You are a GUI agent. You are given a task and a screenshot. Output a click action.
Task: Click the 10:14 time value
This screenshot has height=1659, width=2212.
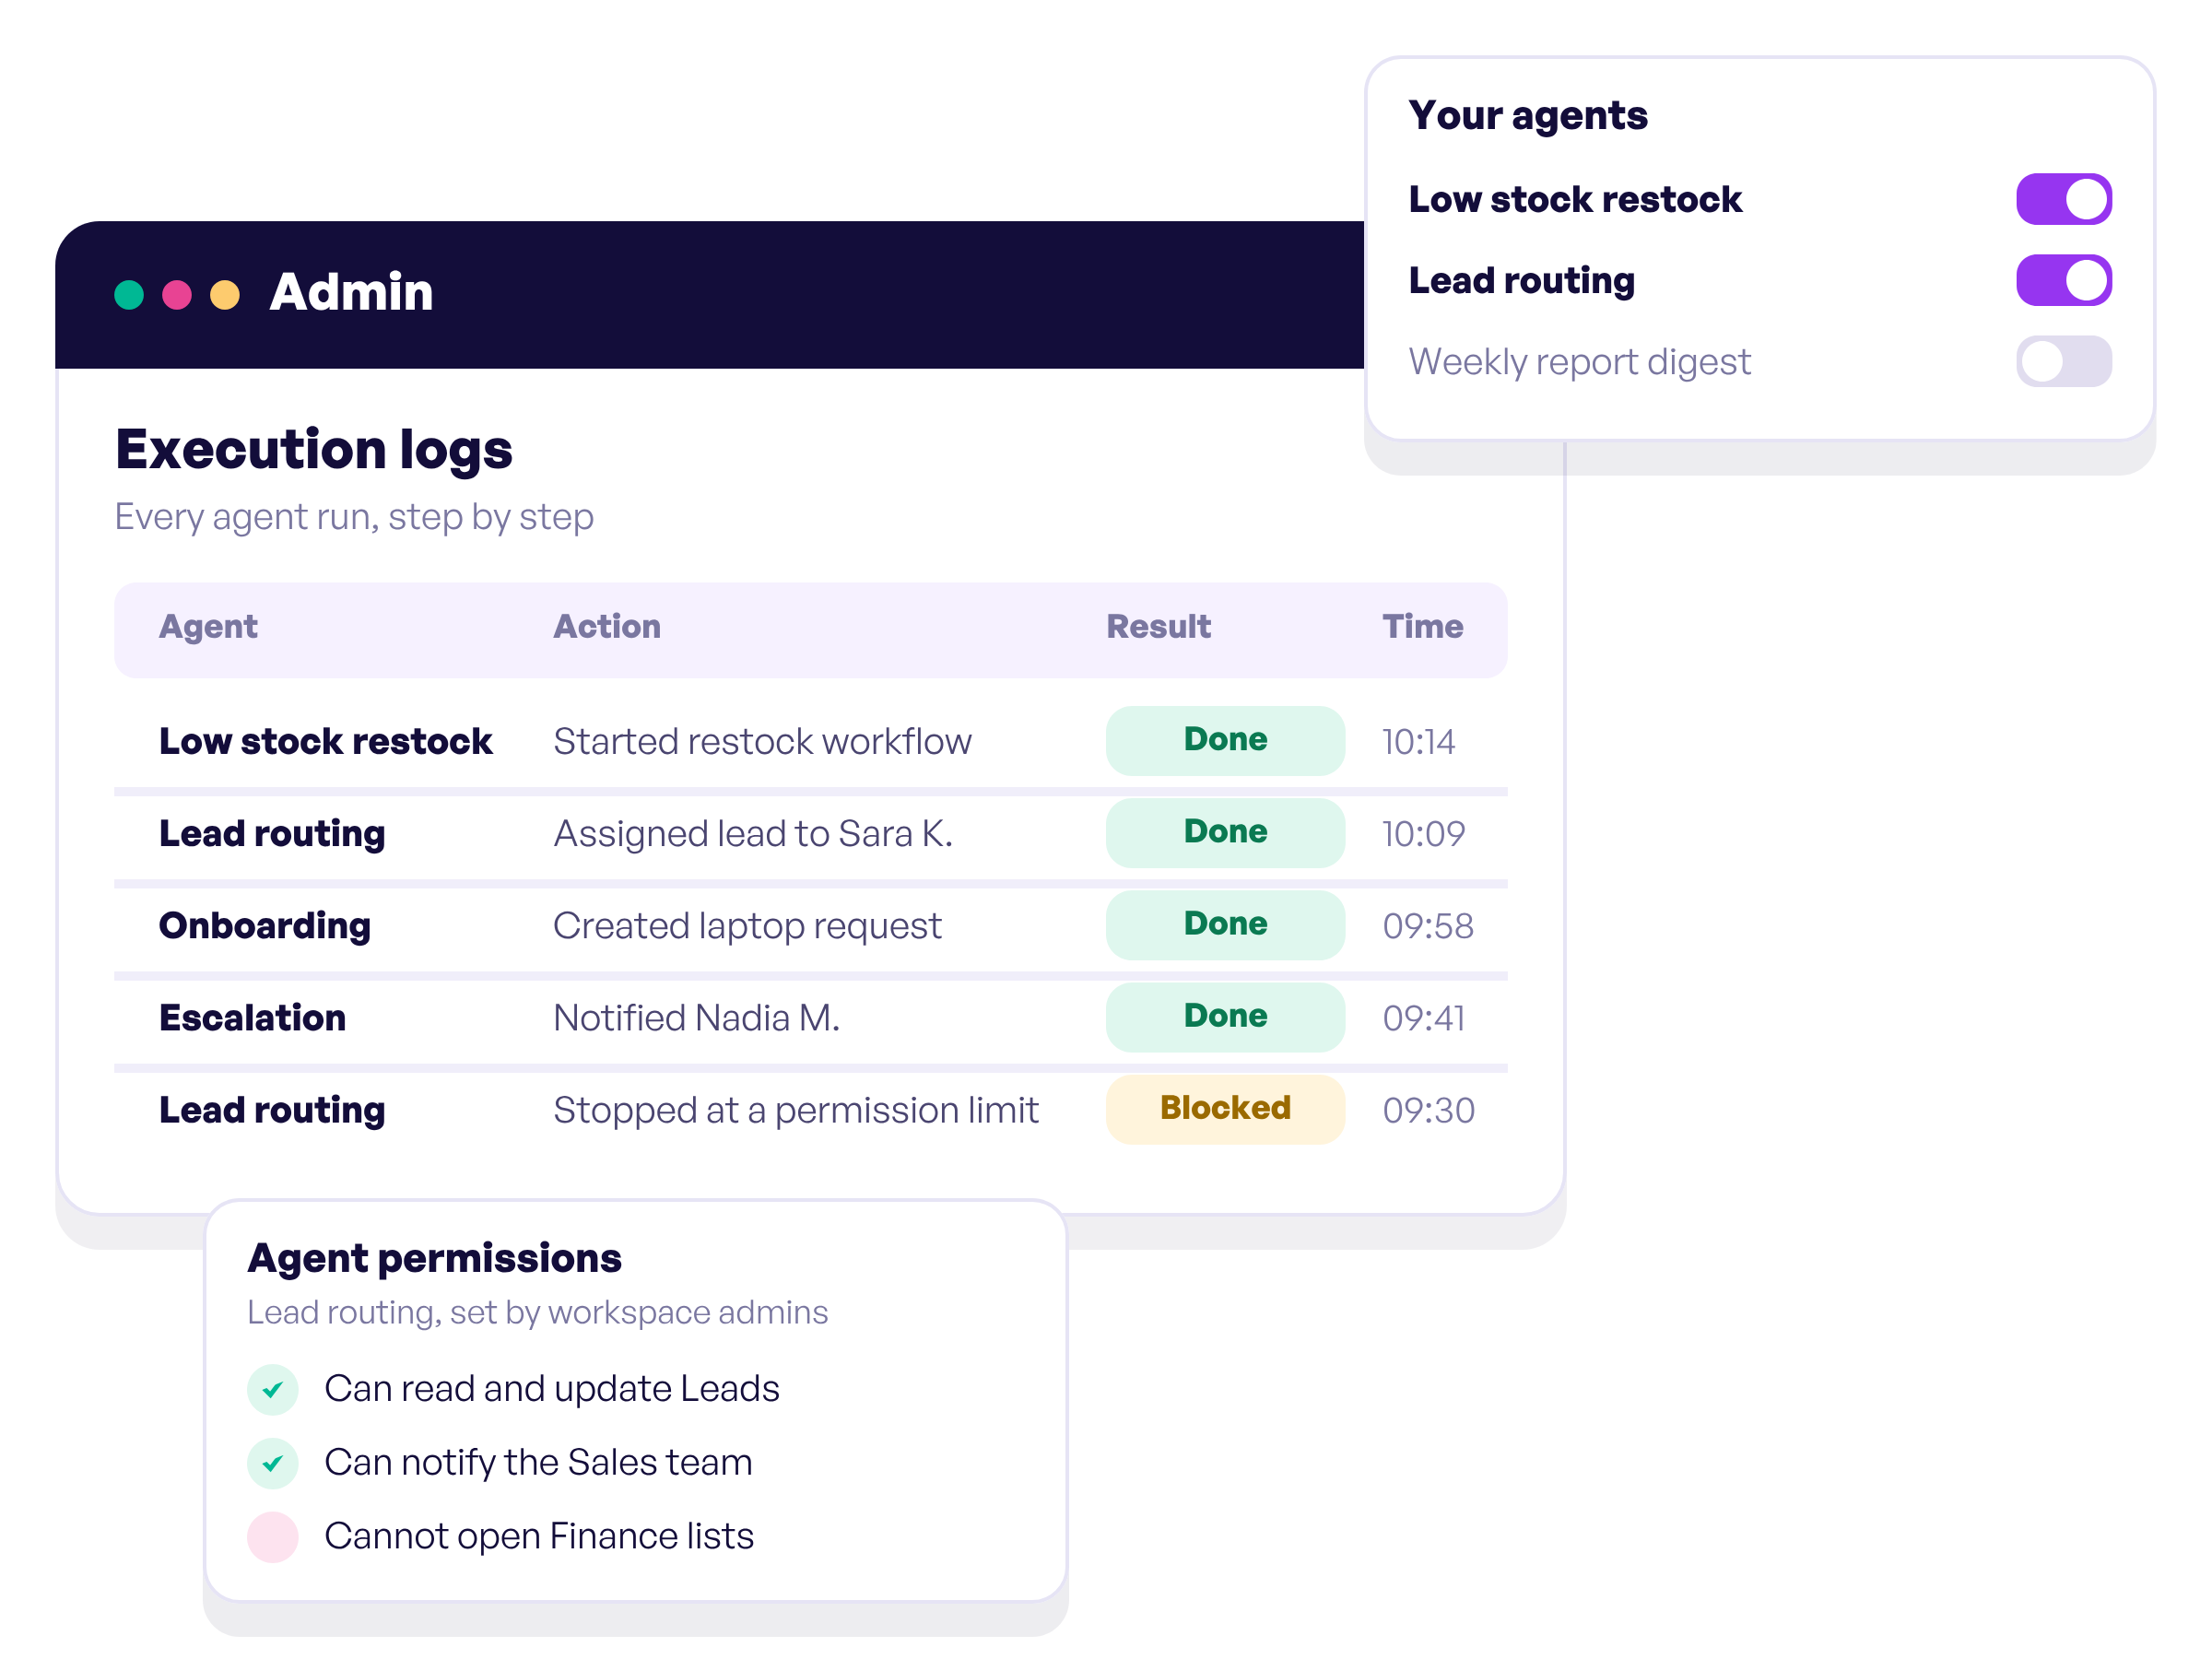pyautogui.click(x=1418, y=742)
